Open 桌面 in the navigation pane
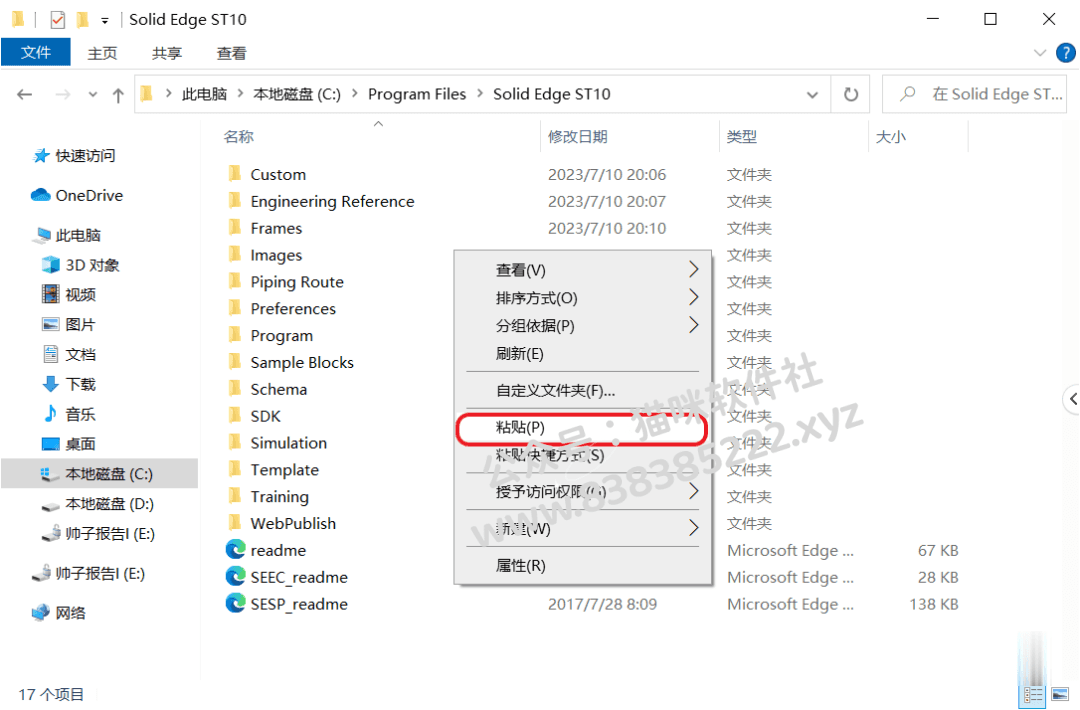 (x=80, y=444)
